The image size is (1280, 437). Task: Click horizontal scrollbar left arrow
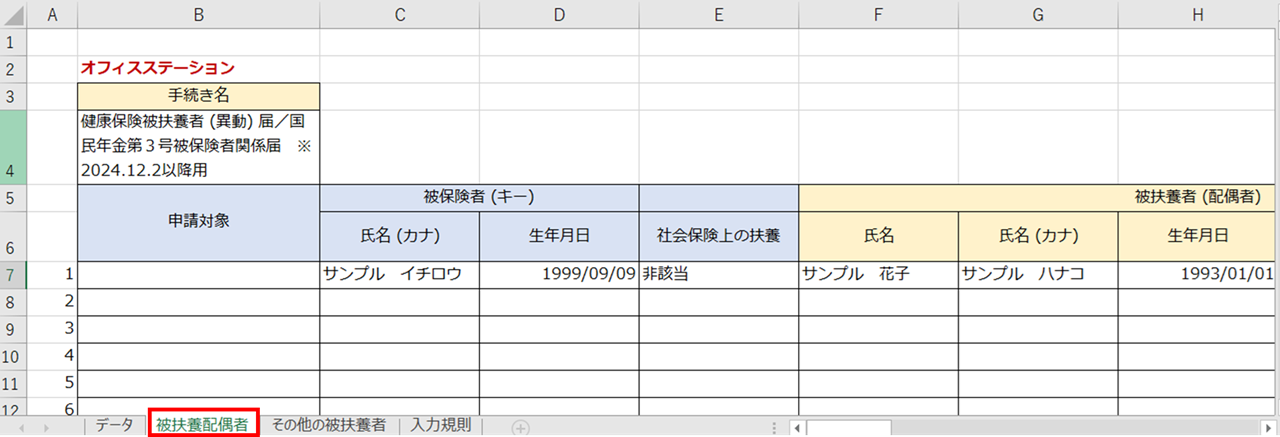[x=797, y=428]
